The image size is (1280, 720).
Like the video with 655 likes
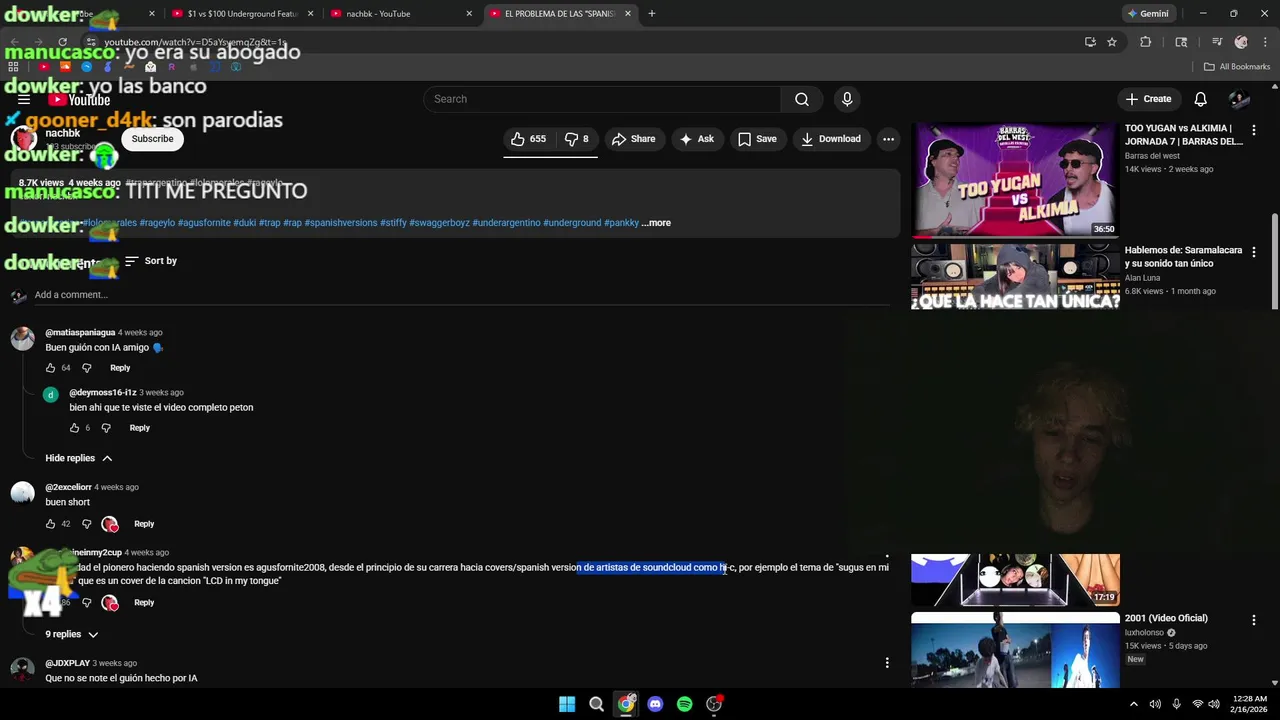tap(529, 139)
